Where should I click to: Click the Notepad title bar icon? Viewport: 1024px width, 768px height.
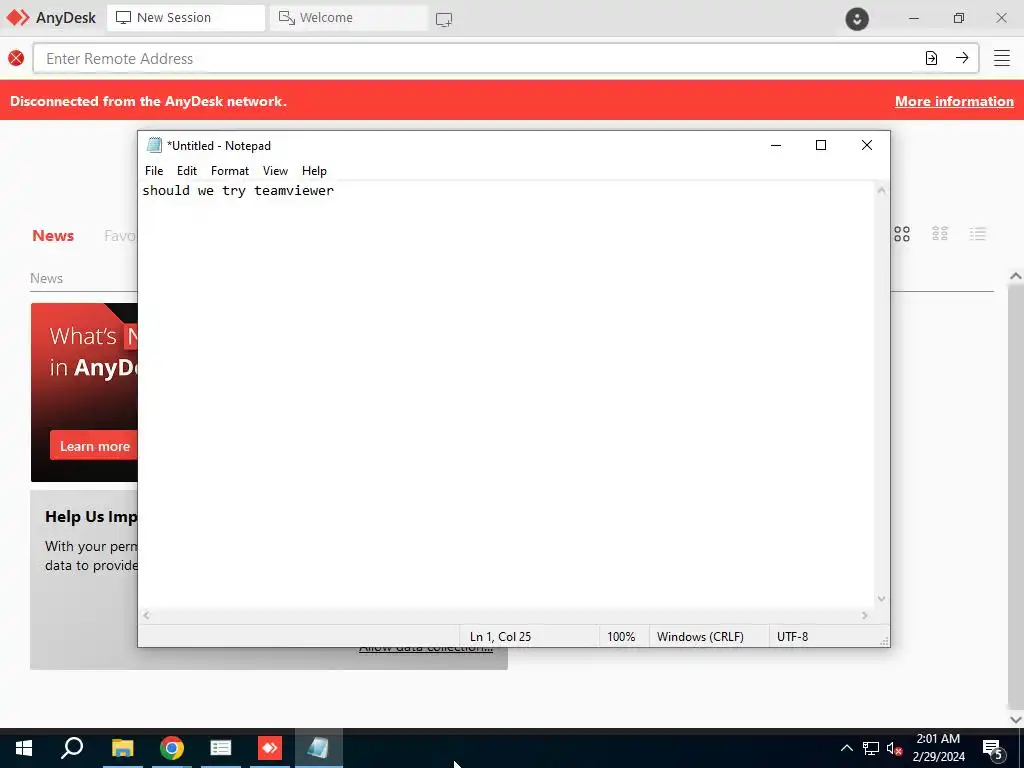(154, 145)
